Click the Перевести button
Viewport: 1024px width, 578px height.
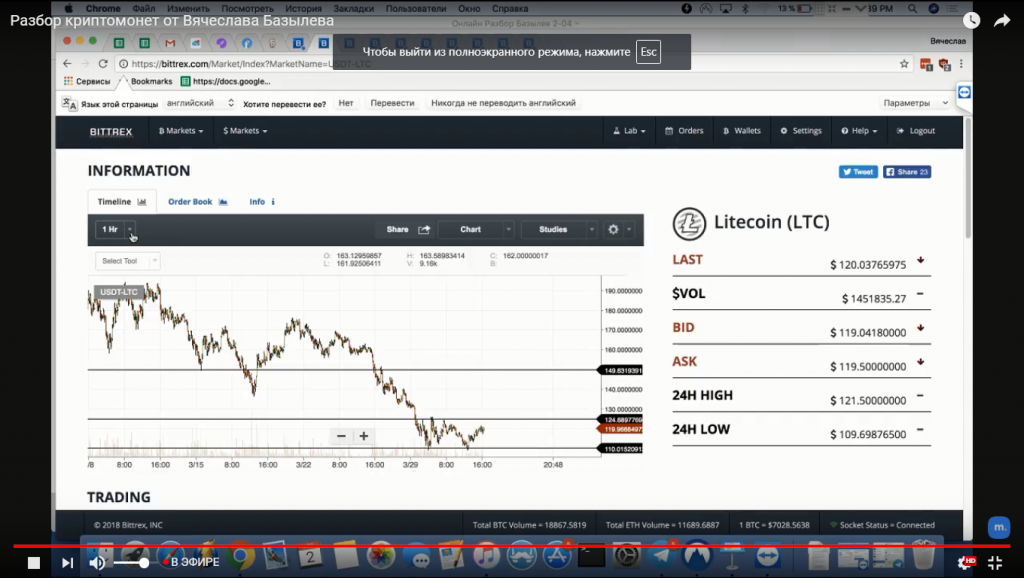pos(392,103)
